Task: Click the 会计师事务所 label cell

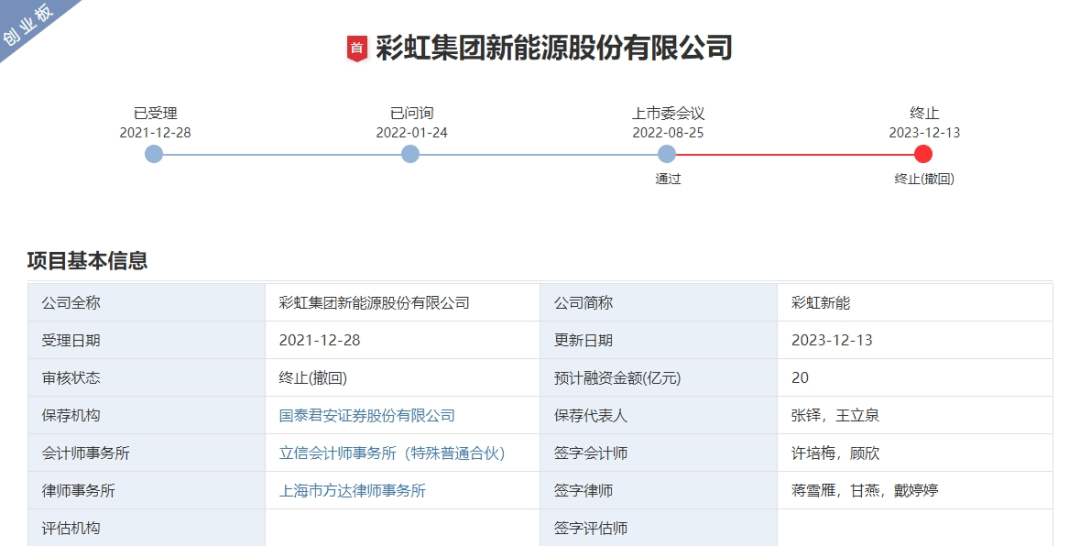Action: click(147, 453)
